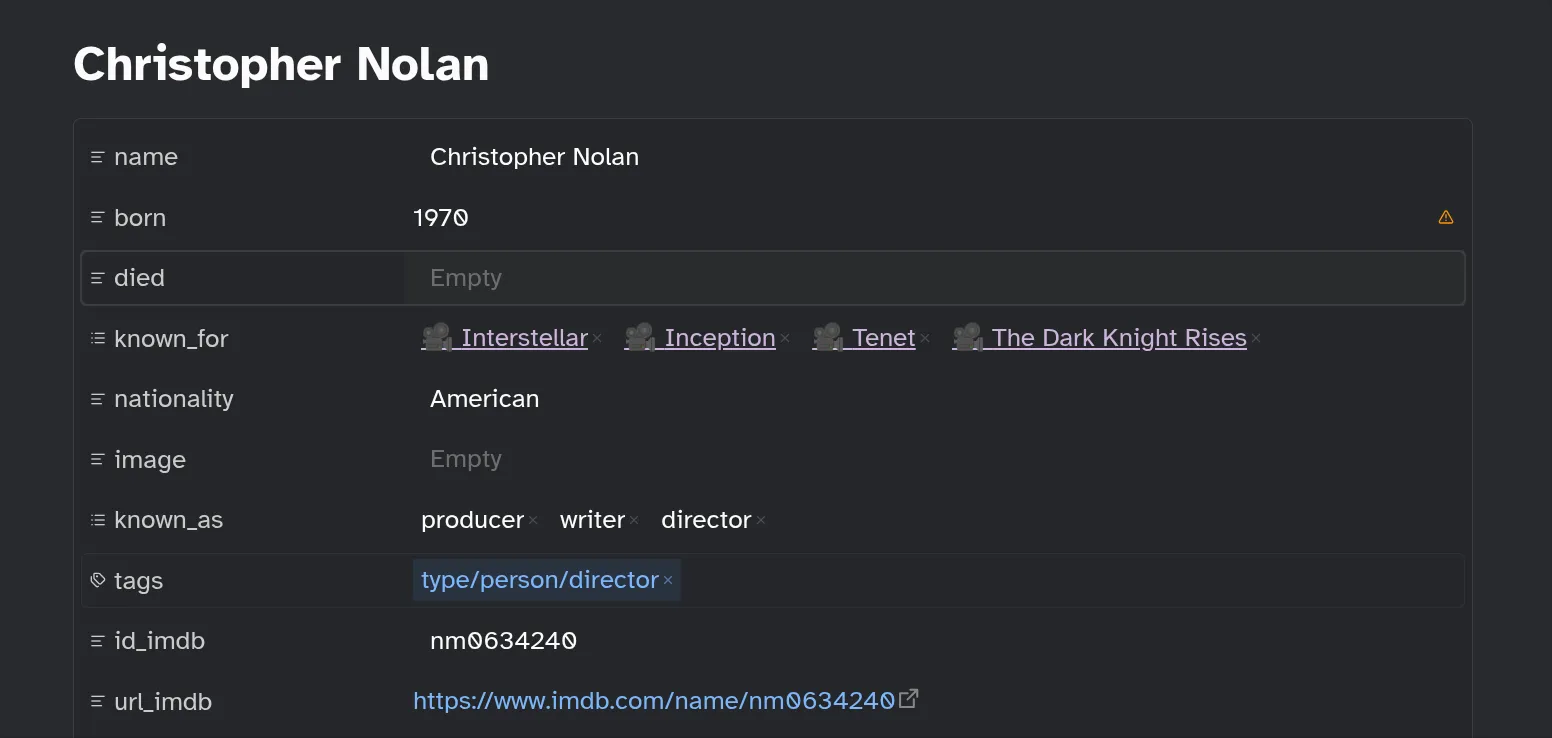The height and width of the screenshot is (738, 1552).
Task: Remove Tenet using its × button
Action: click(x=925, y=338)
